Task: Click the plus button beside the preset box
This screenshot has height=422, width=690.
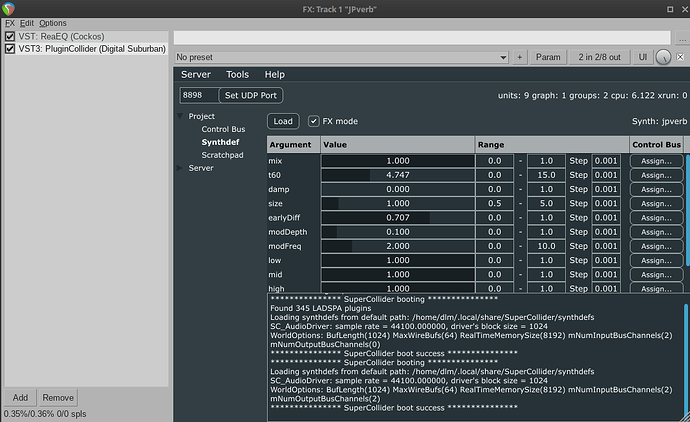Action: point(521,57)
